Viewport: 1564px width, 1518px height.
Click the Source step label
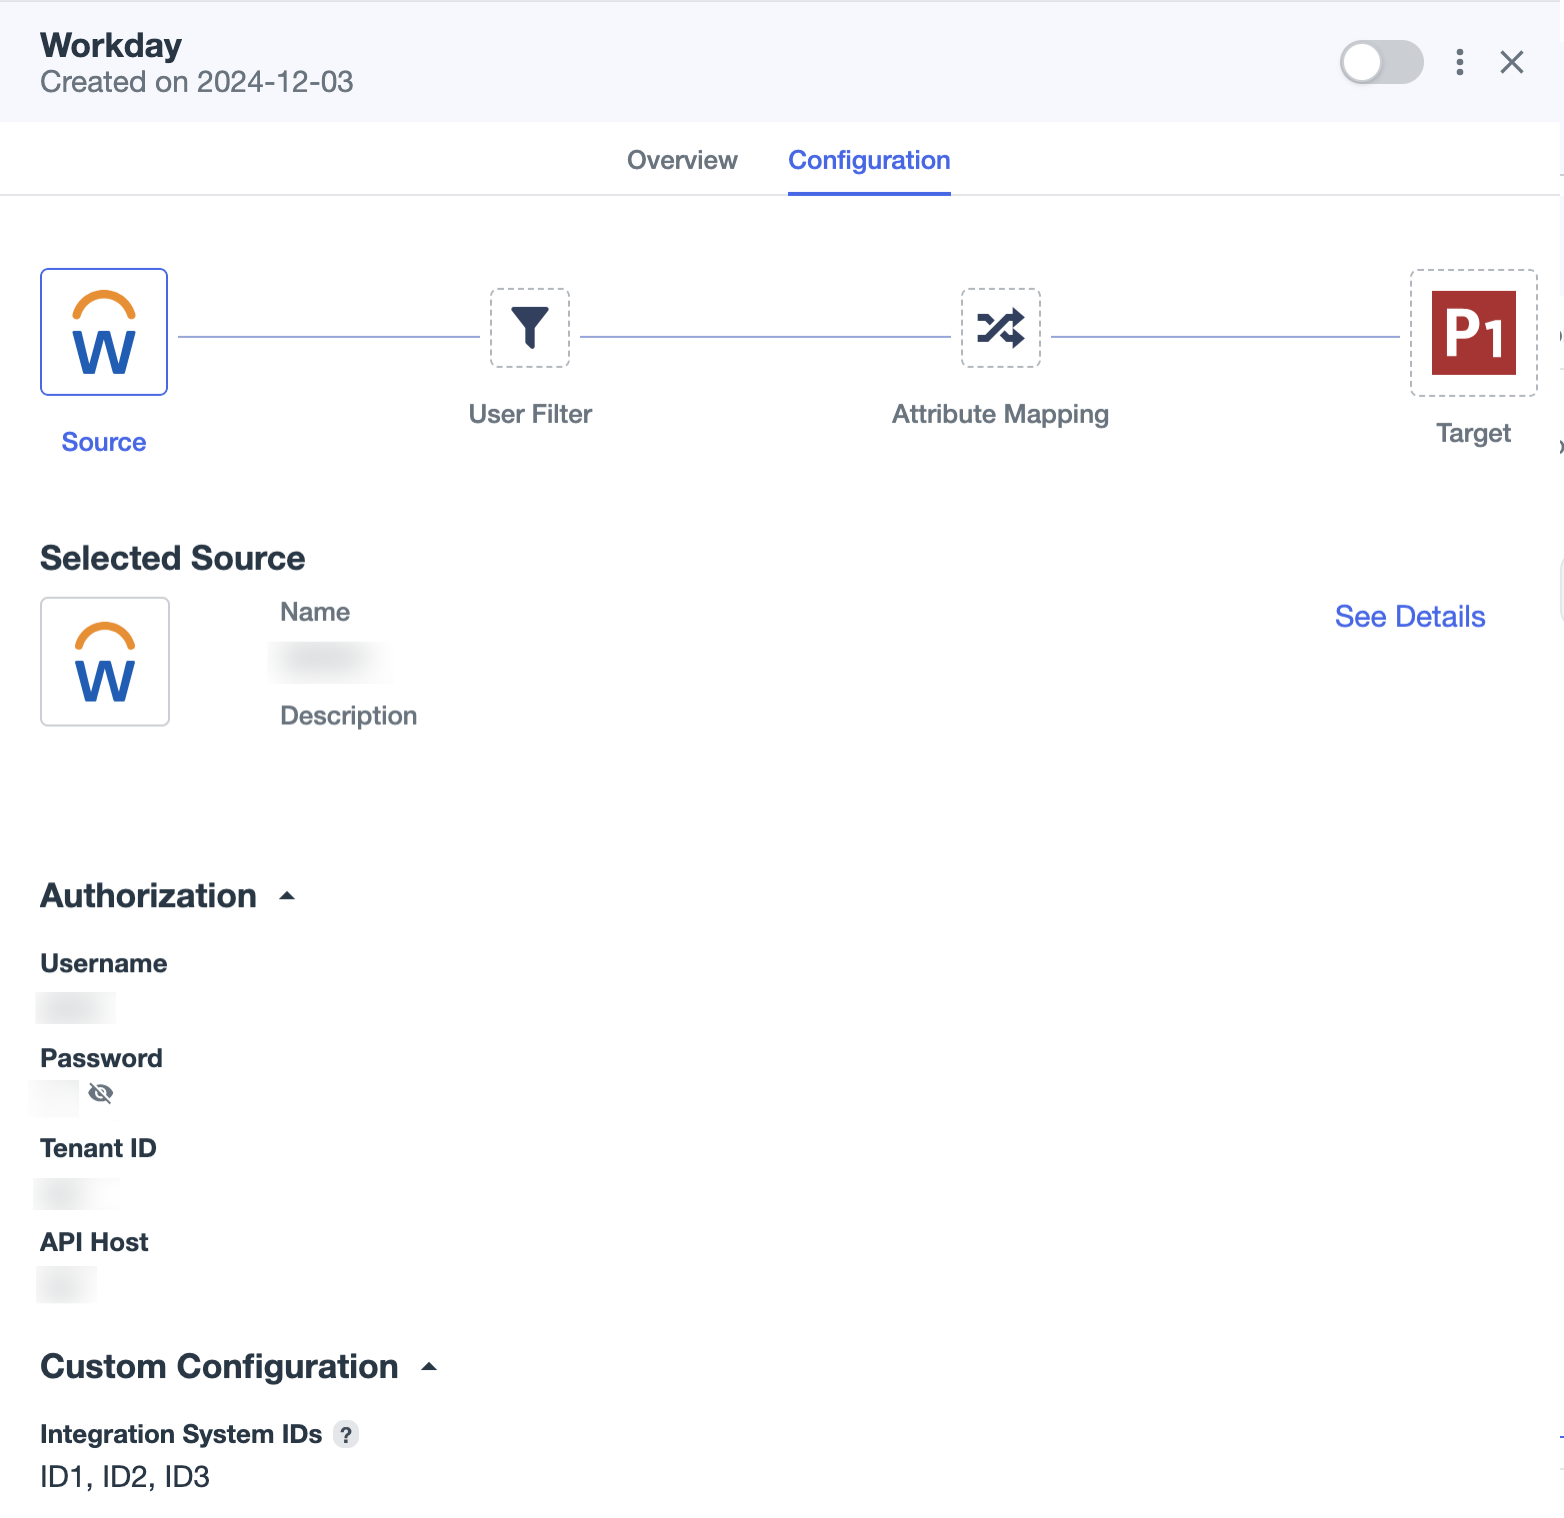104,442
